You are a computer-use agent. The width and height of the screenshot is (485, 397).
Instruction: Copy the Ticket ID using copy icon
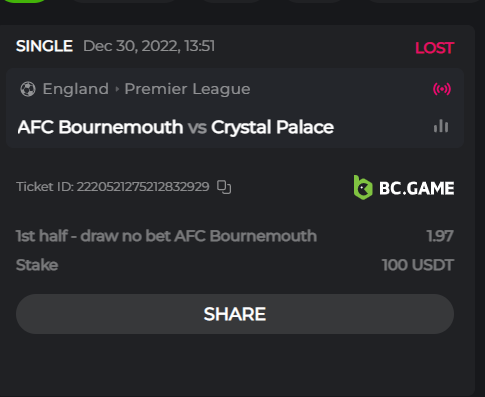(224, 187)
